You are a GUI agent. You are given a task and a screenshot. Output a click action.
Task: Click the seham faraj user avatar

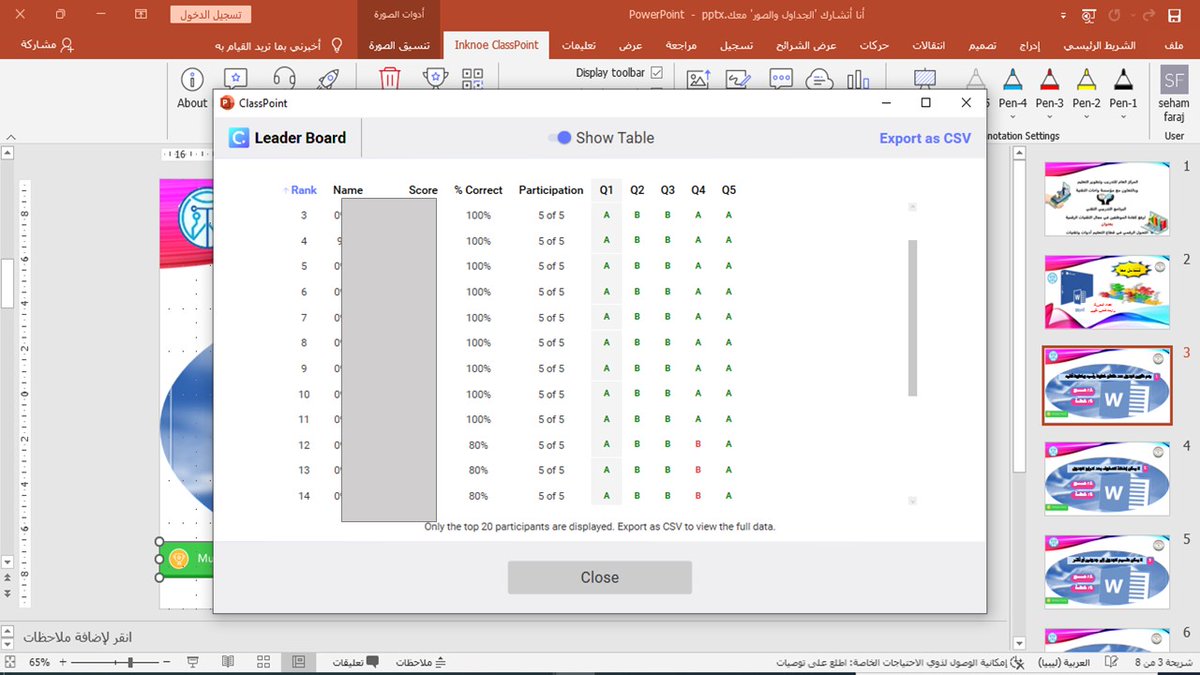1174,80
